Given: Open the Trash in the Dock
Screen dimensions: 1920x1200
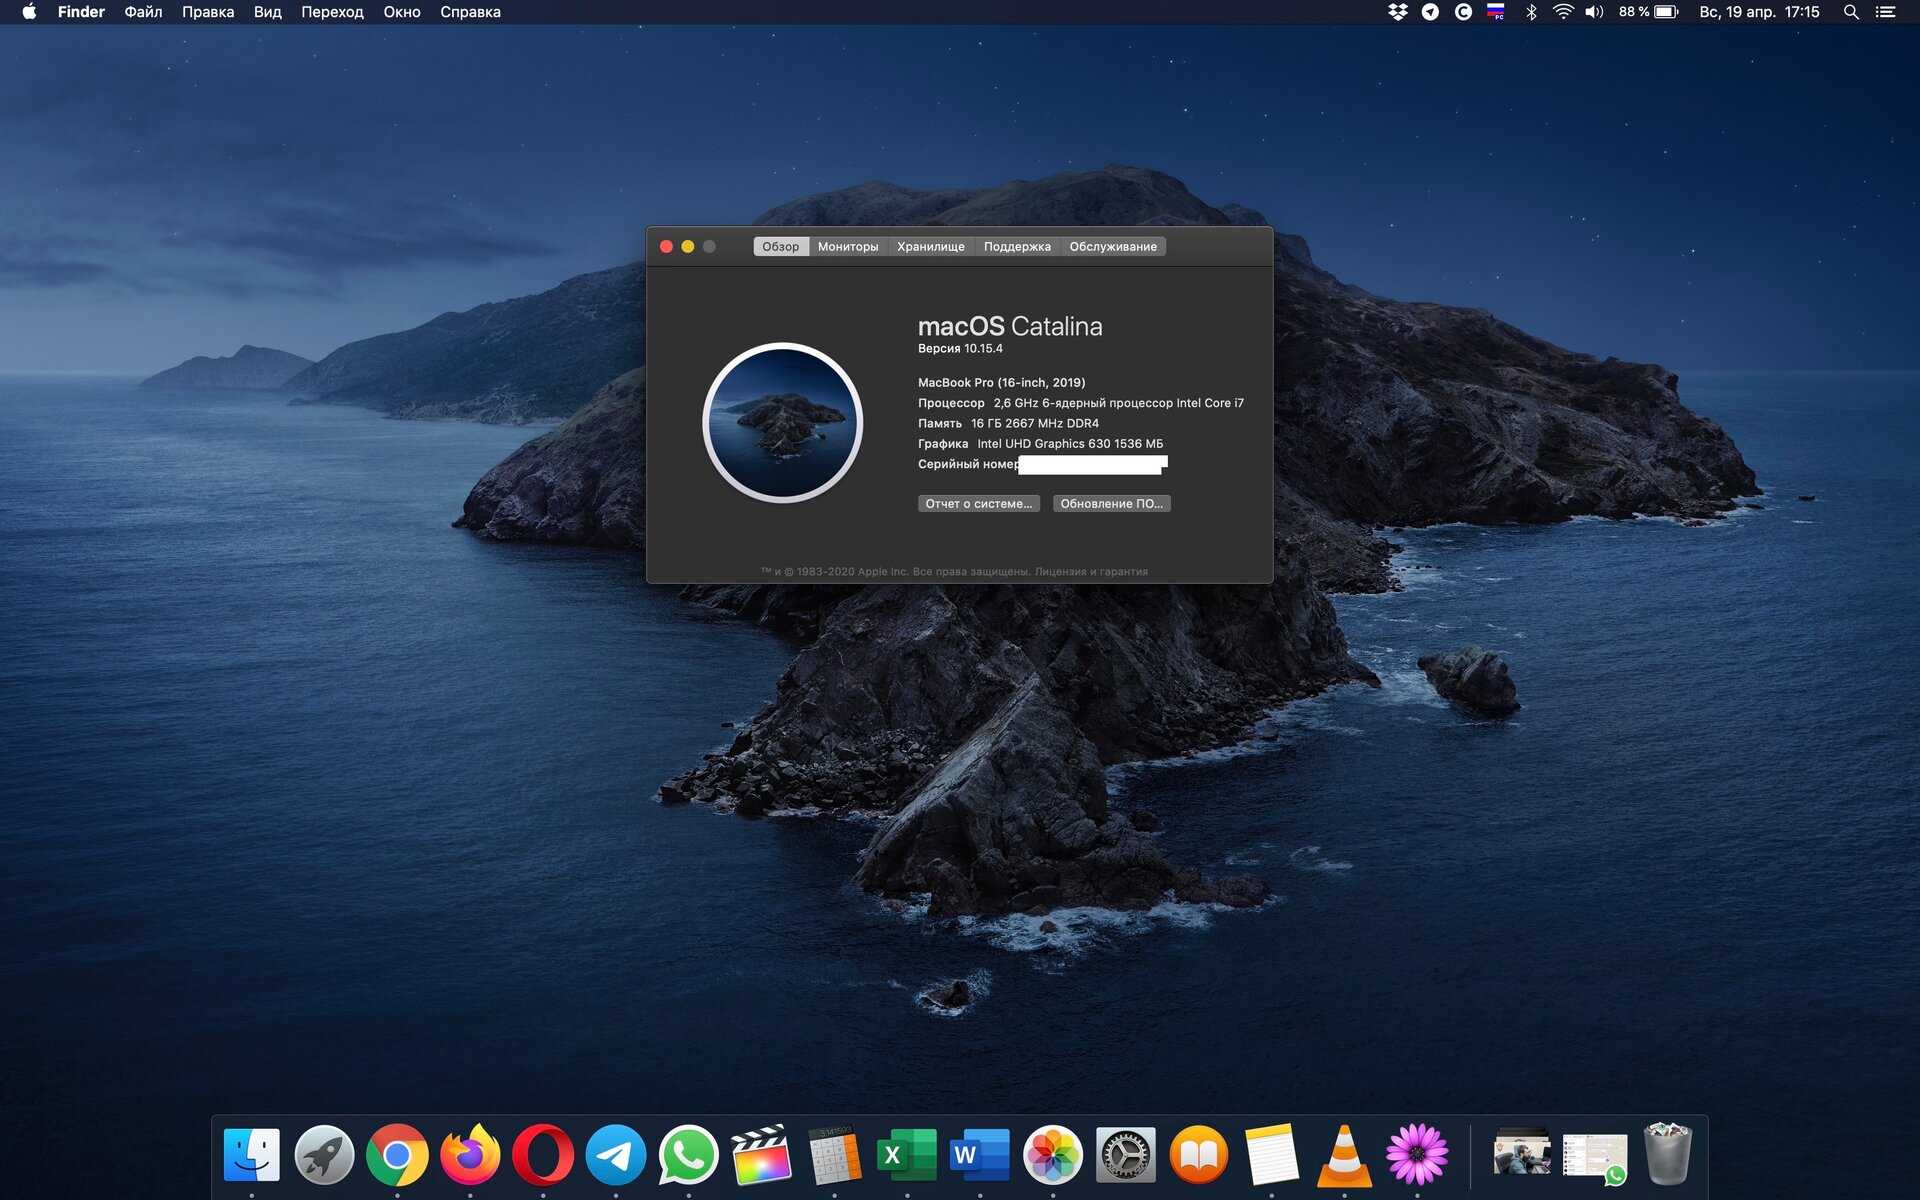Looking at the screenshot, I should [x=1668, y=1153].
